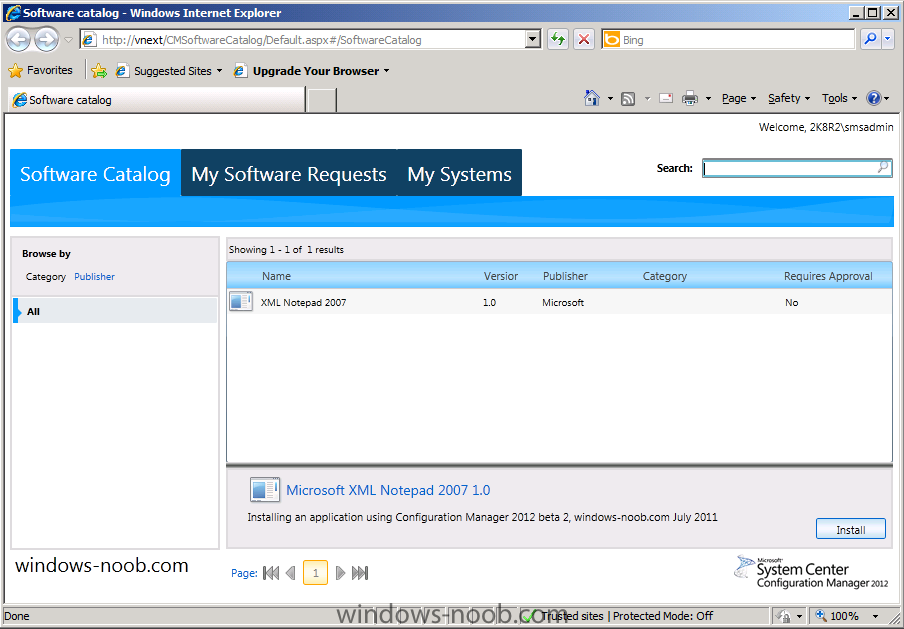Screen dimensions: 904x629
Task: Click the browser Forward arrow button
Action: pyautogui.click(x=46, y=39)
